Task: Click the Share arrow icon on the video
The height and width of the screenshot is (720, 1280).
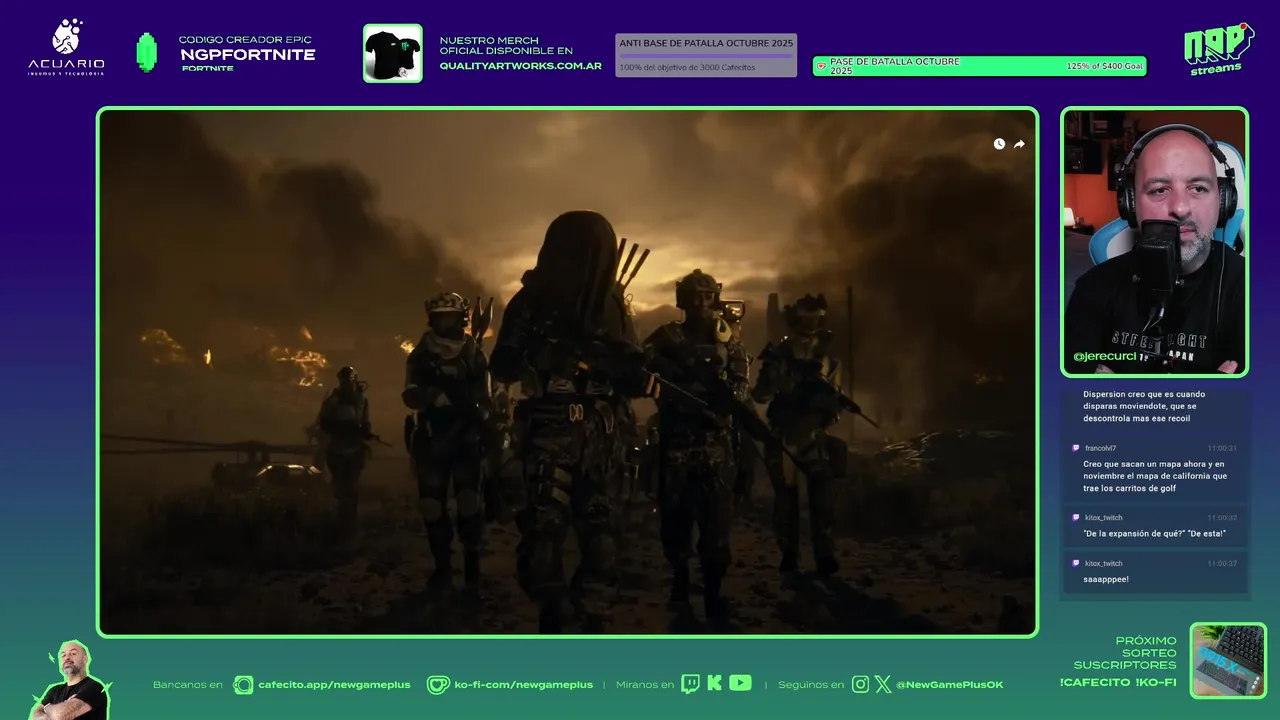Action: [1019, 144]
